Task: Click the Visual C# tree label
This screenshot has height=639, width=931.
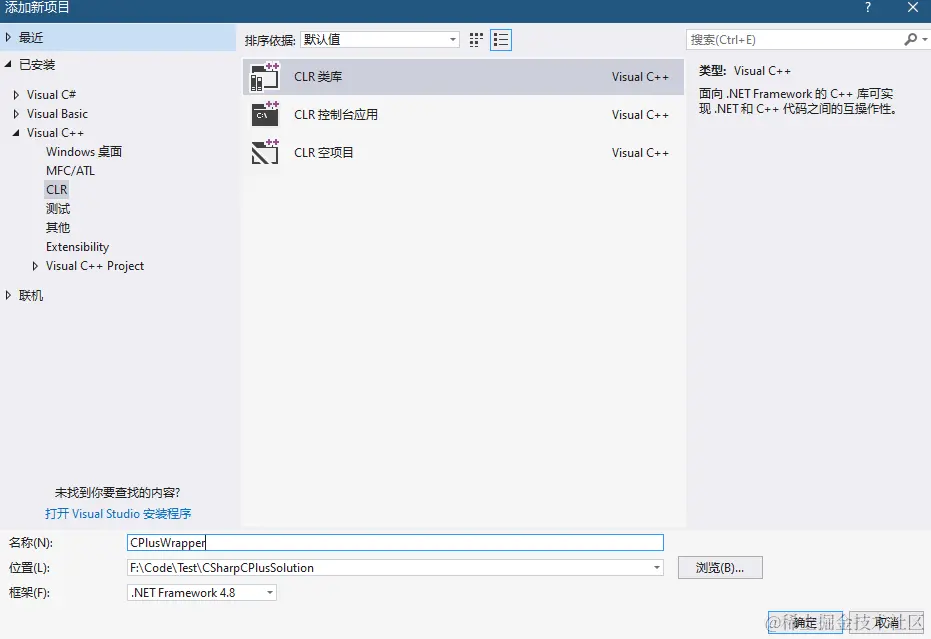Action: [x=51, y=94]
